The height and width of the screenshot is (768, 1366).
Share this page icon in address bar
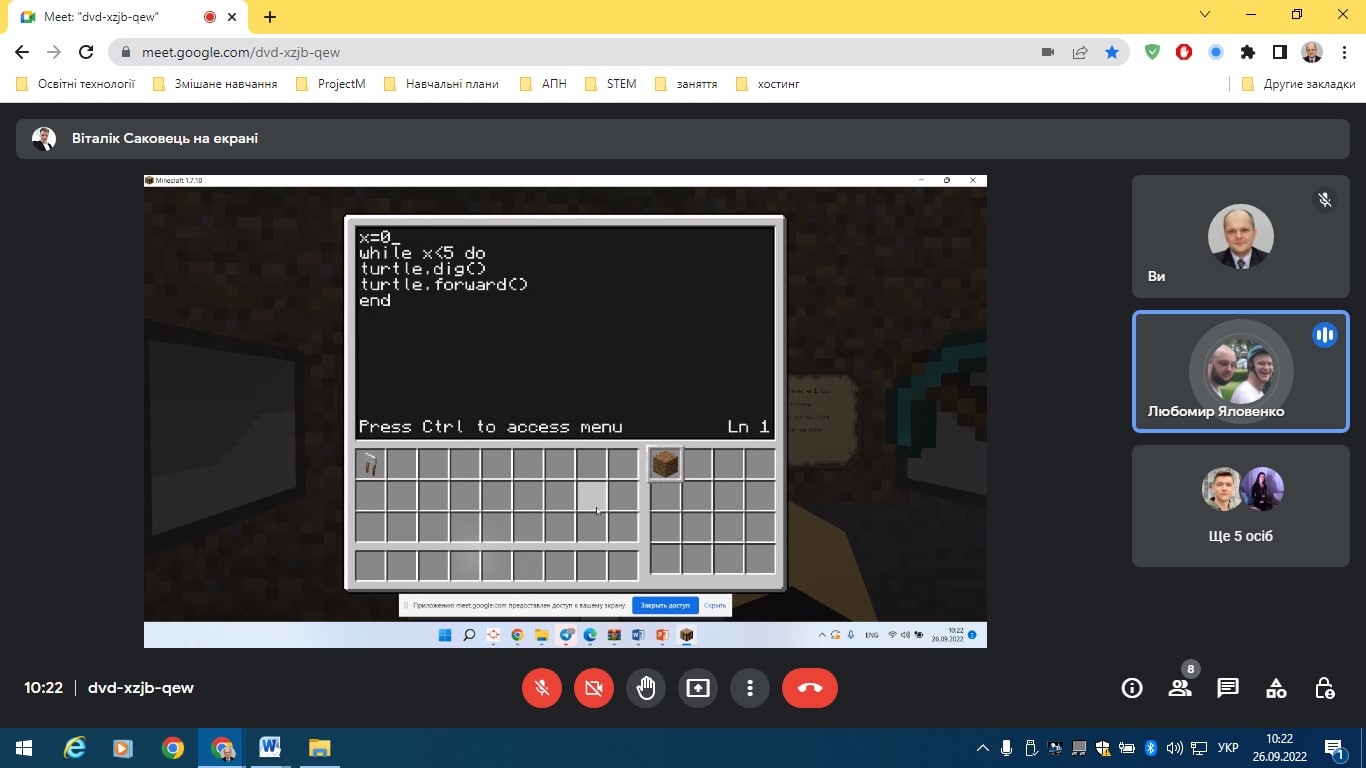[x=1080, y=52]
